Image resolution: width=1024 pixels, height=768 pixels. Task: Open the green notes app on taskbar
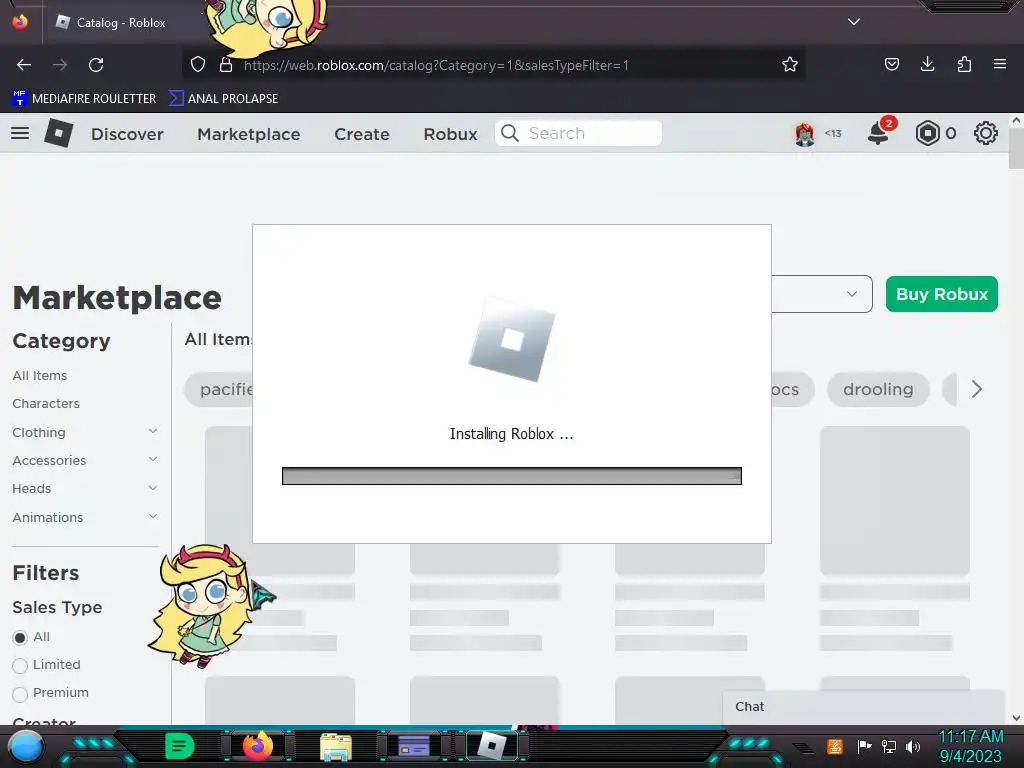click(x=179, y=746)
